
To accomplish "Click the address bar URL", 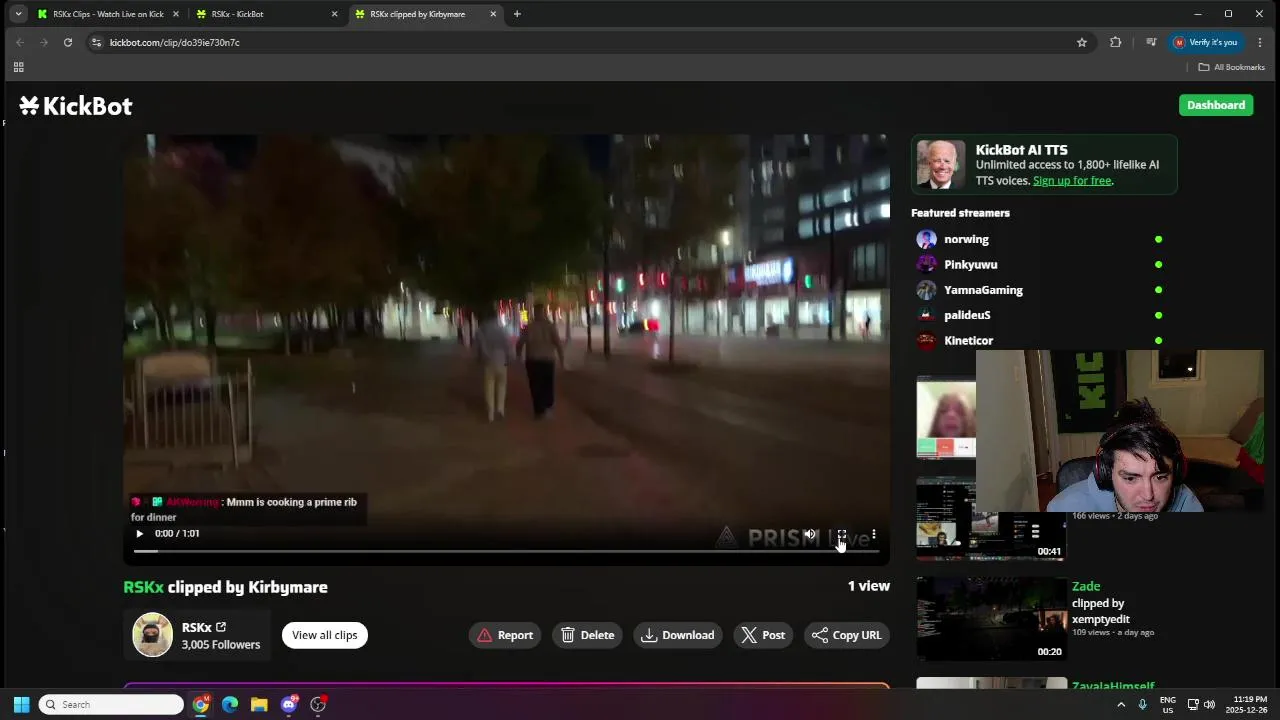I will [174, 43].
